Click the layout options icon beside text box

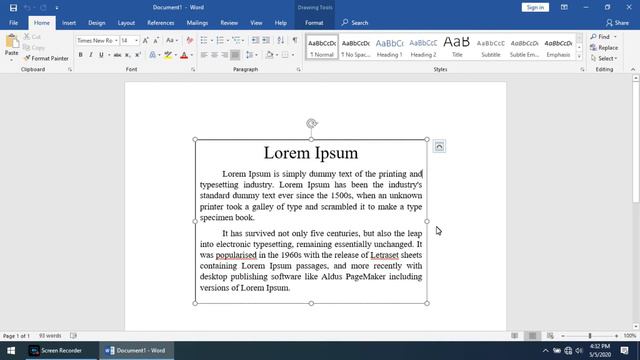coord(439,146)
